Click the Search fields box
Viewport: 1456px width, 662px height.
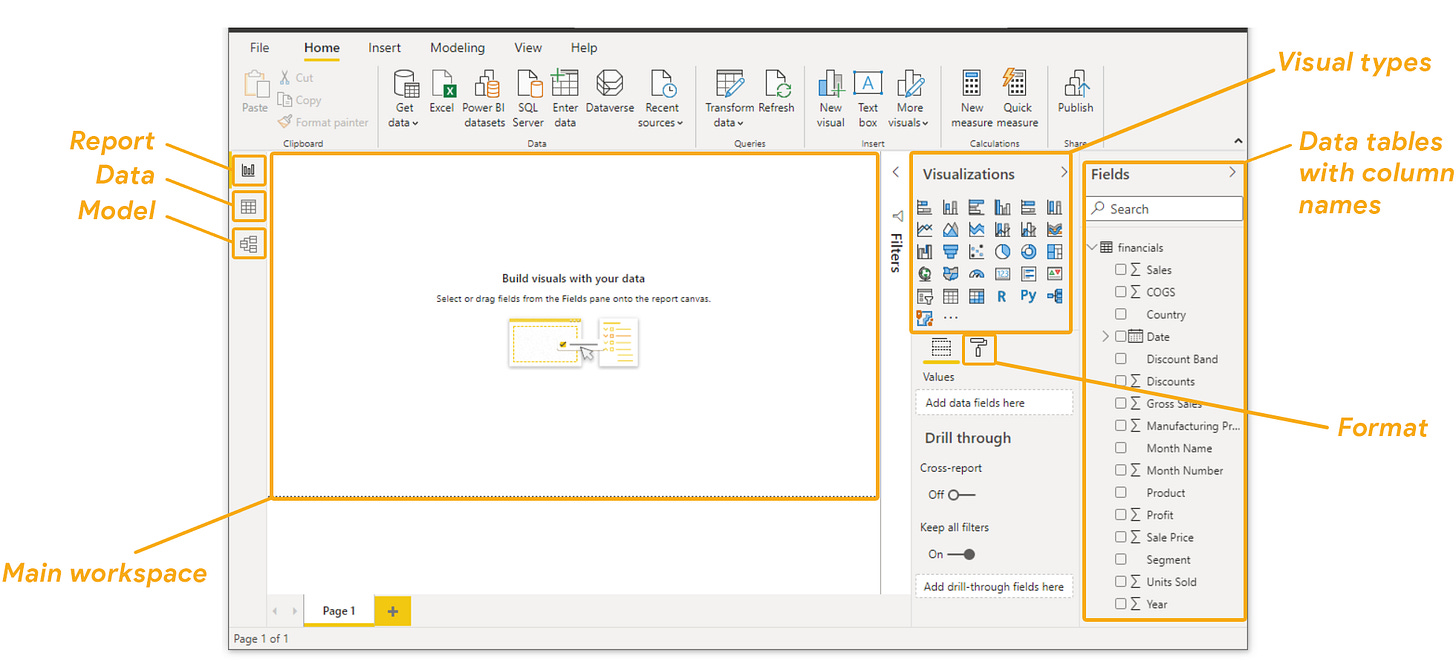(x=1164, y=209)
